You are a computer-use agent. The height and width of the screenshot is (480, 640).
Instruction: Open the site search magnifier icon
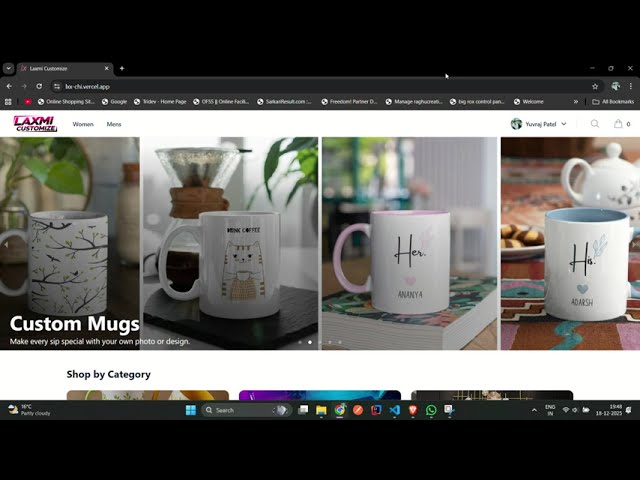pyautogui.click(x=595, y=124)
